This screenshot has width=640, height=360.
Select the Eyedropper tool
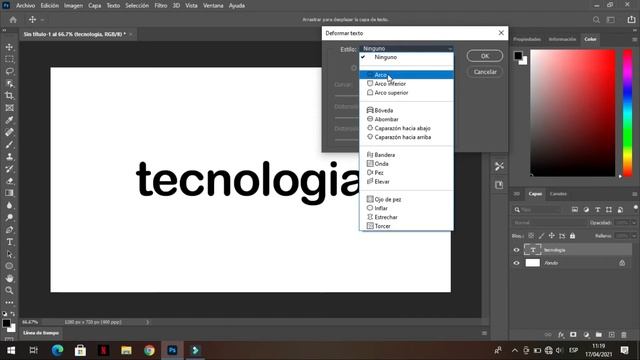coord(9,120)
